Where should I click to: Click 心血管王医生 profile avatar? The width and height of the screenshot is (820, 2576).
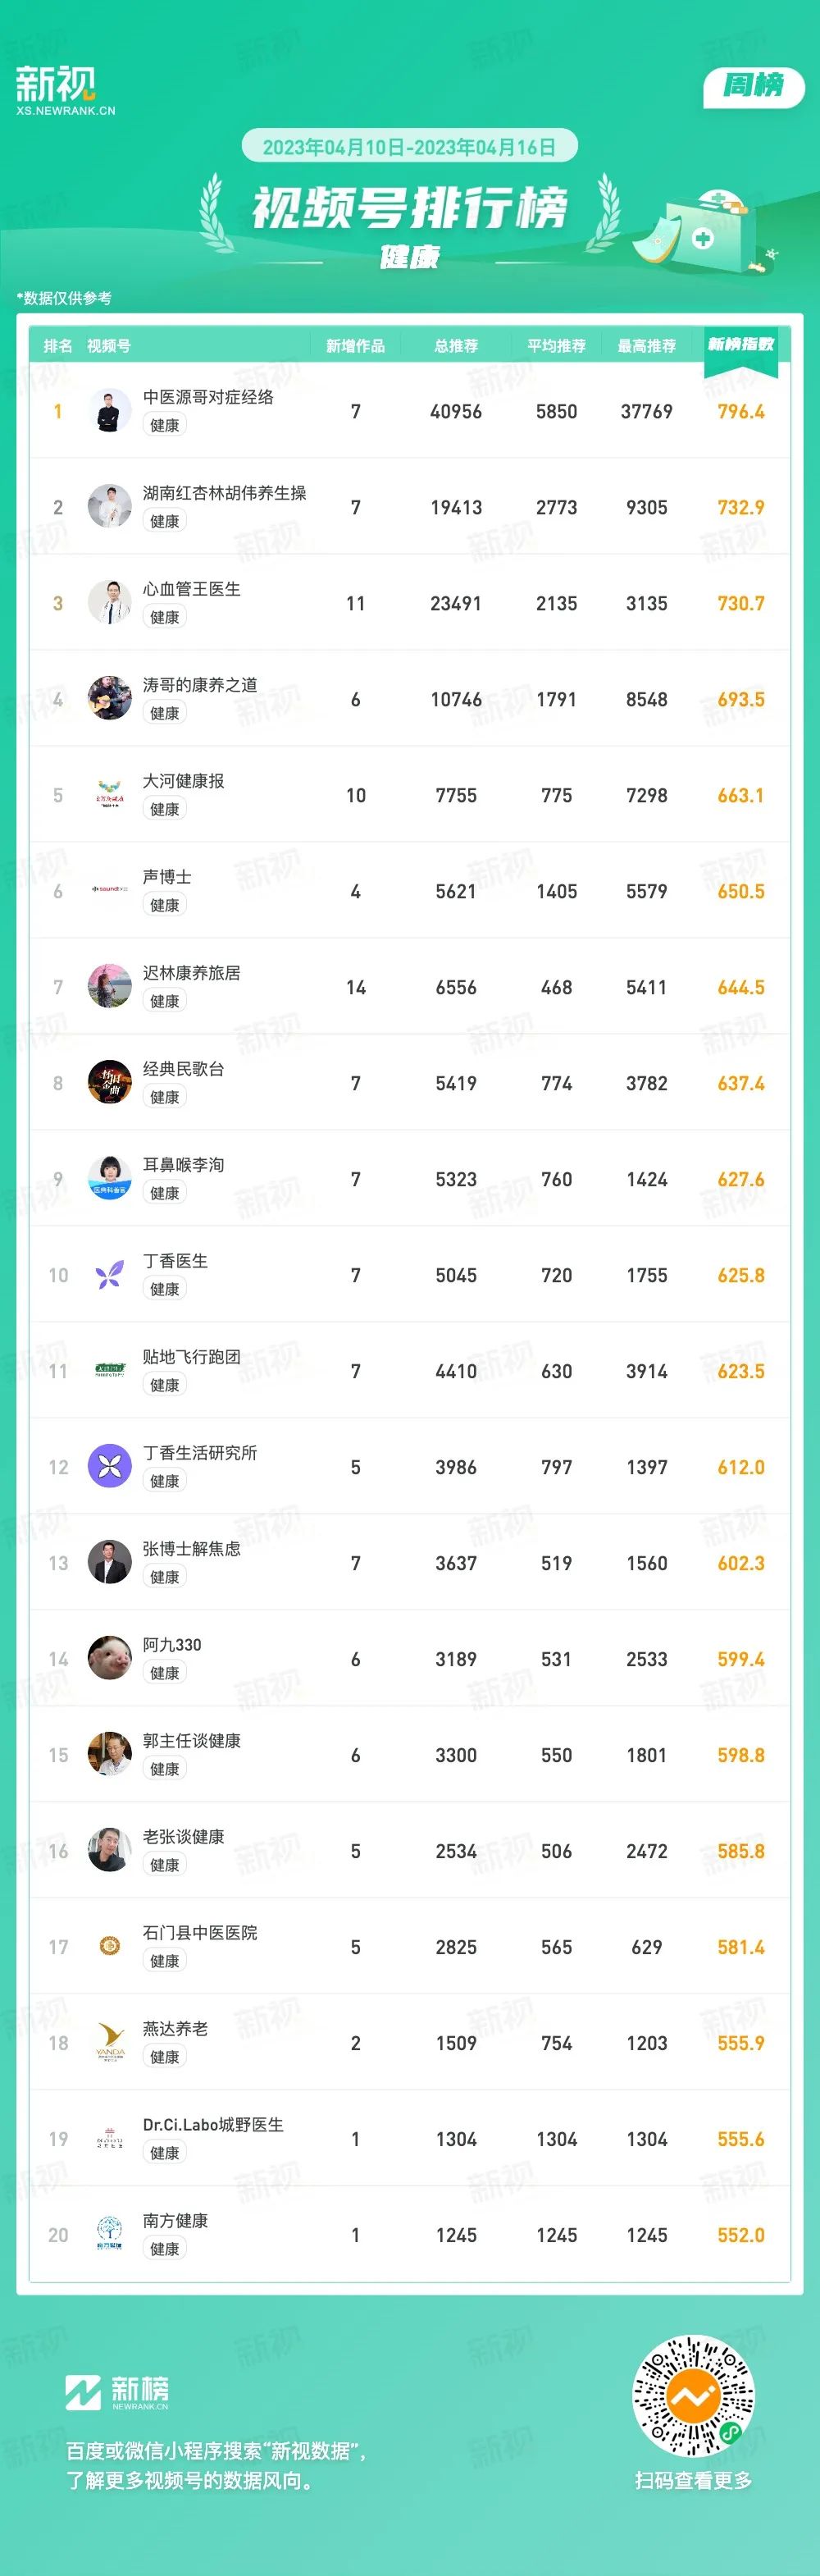(x=110, y=602)
